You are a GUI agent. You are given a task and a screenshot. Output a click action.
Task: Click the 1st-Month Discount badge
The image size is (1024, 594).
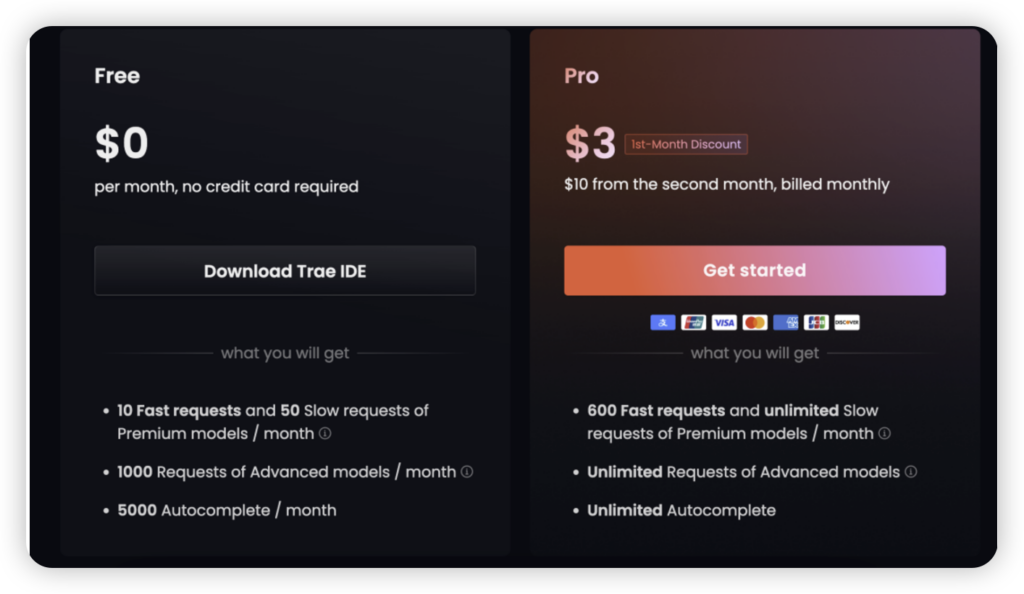[686, 144]
